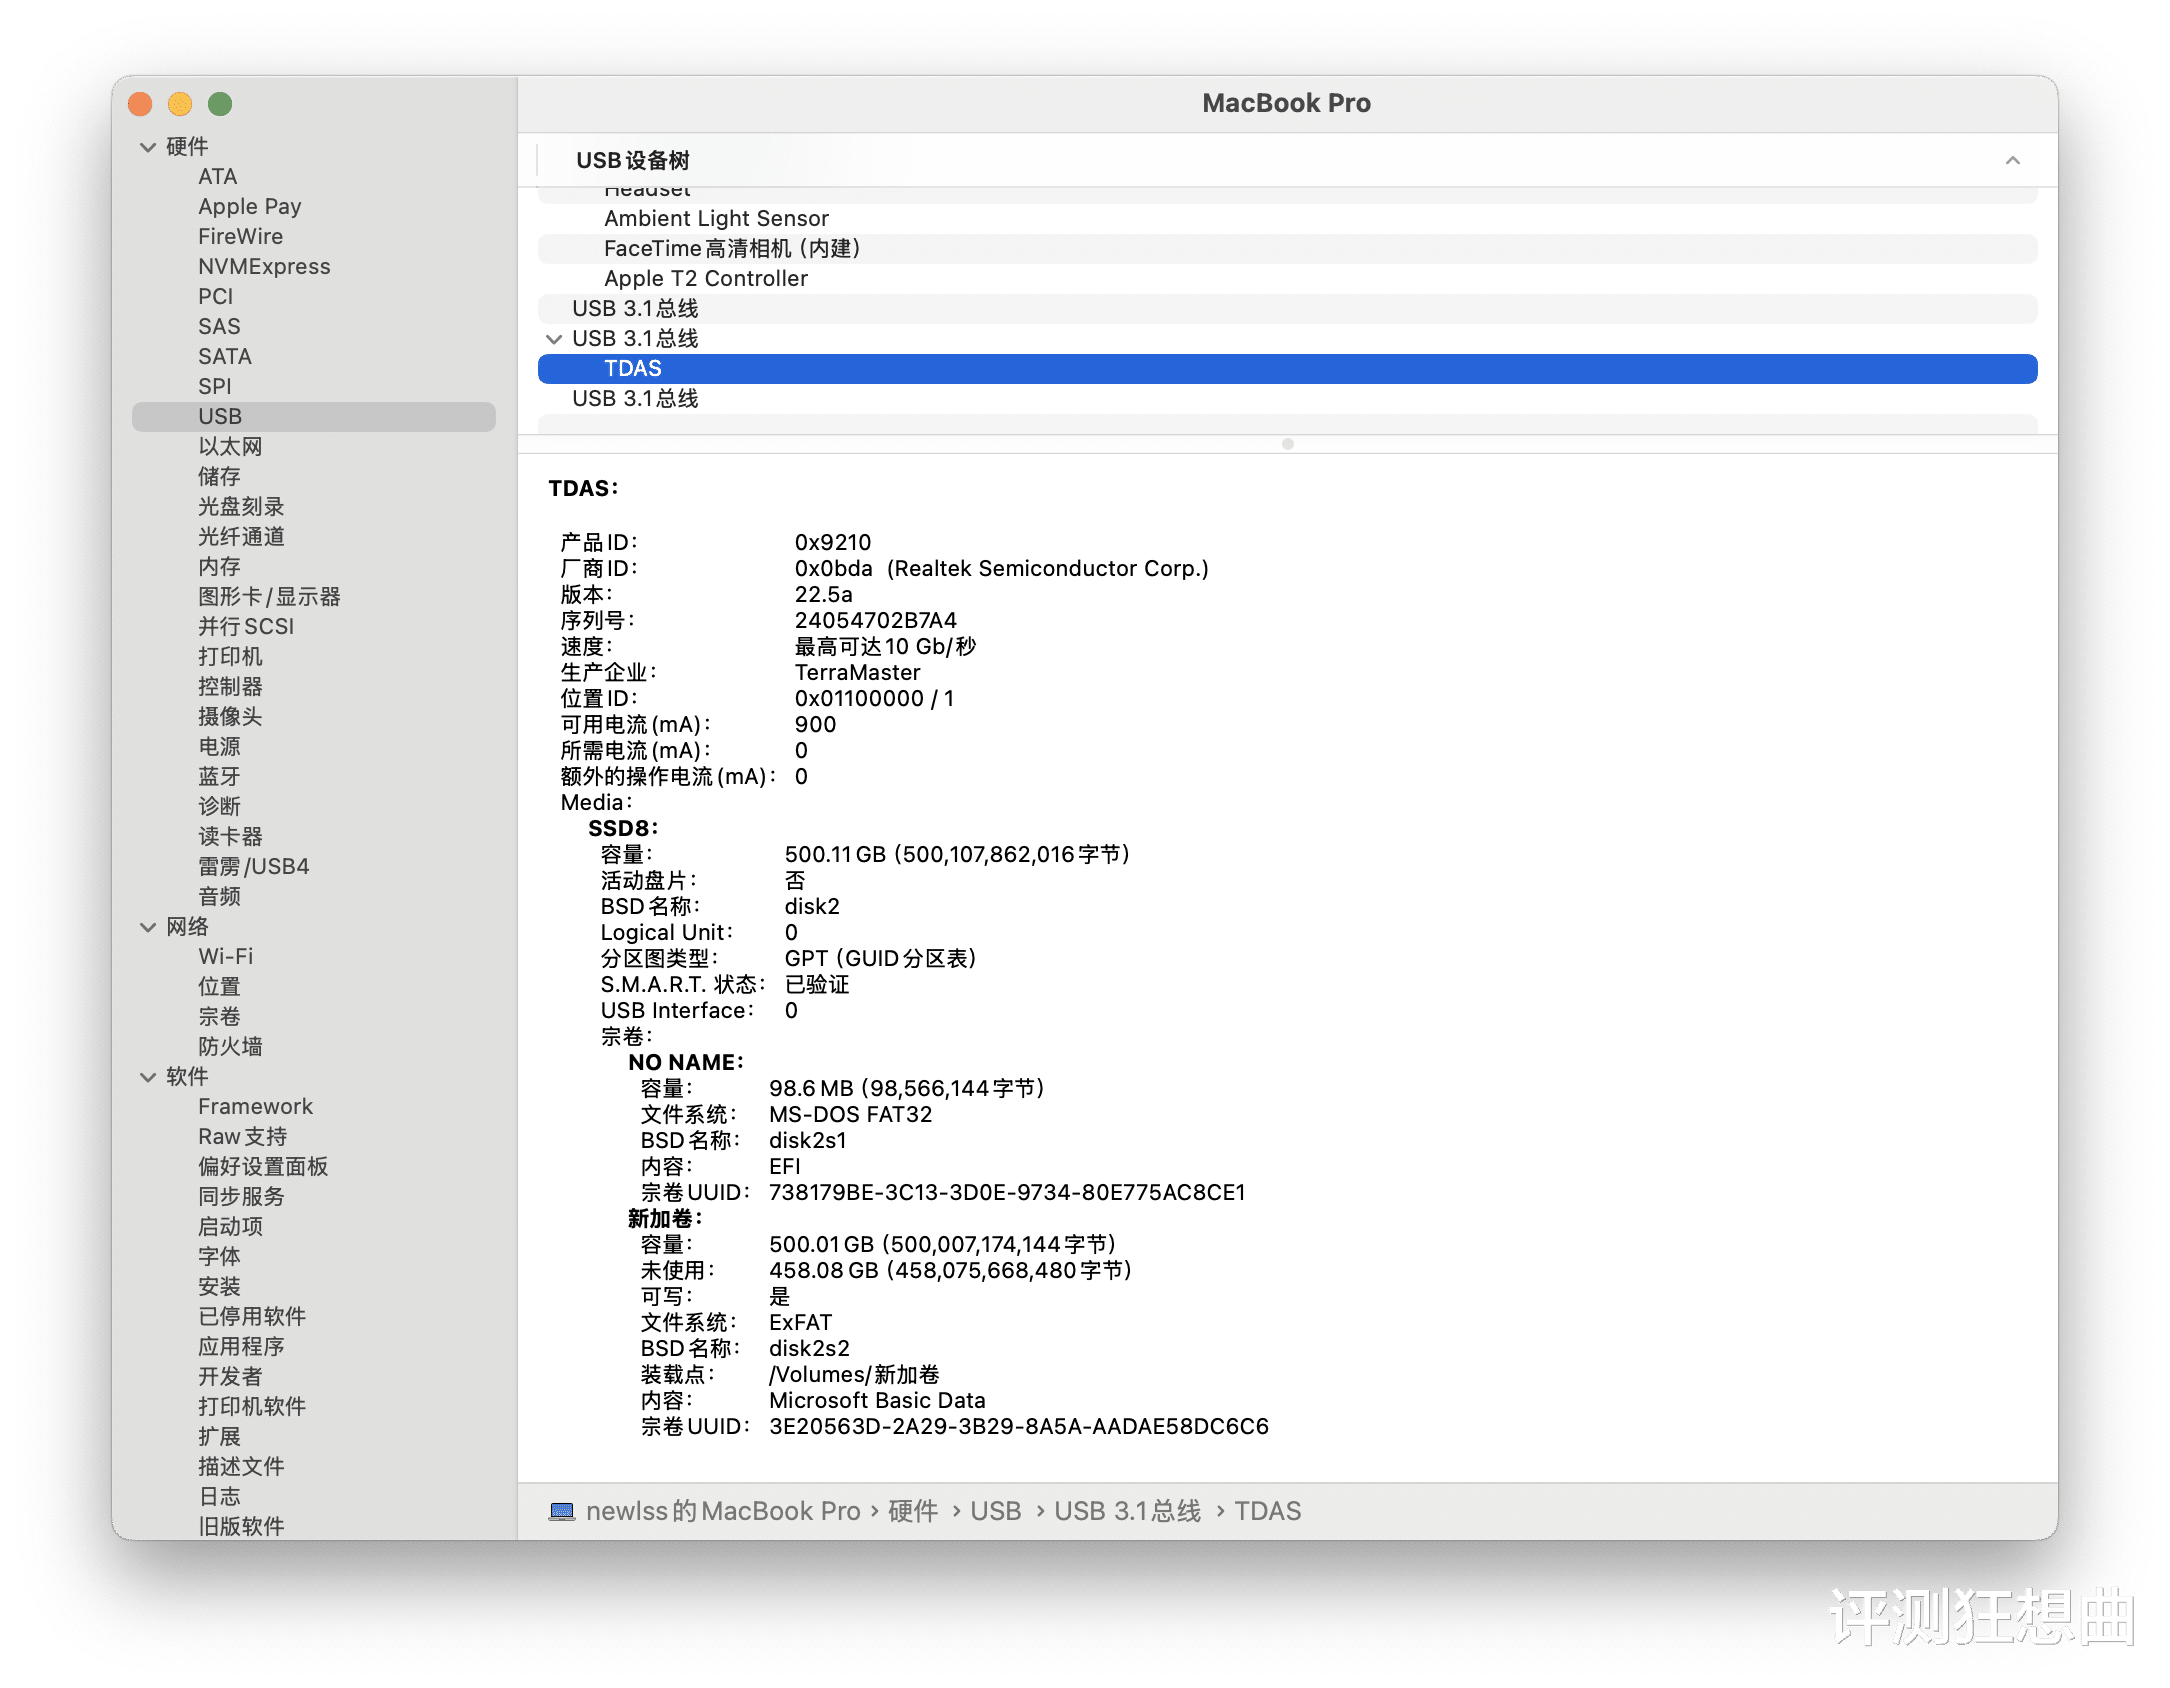Viewport: 2170px width, 1688px height.
Task: Collapse the 硬件 sidebar section
Action: tap(148, 147)
